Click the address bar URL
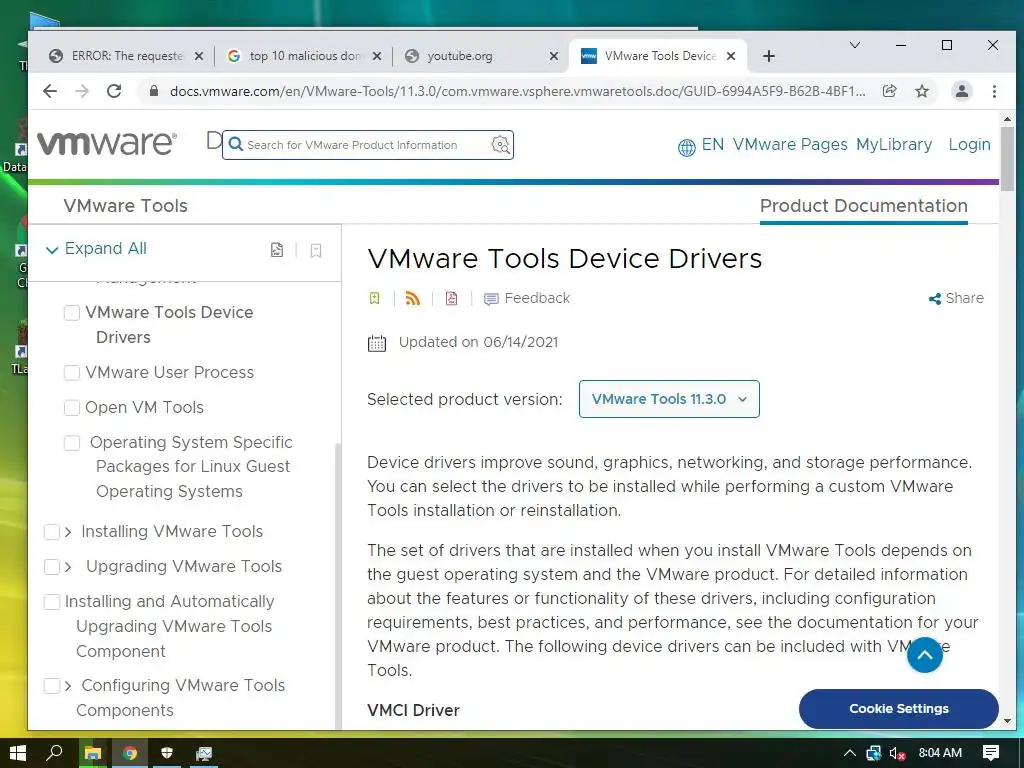 point(517,91)
